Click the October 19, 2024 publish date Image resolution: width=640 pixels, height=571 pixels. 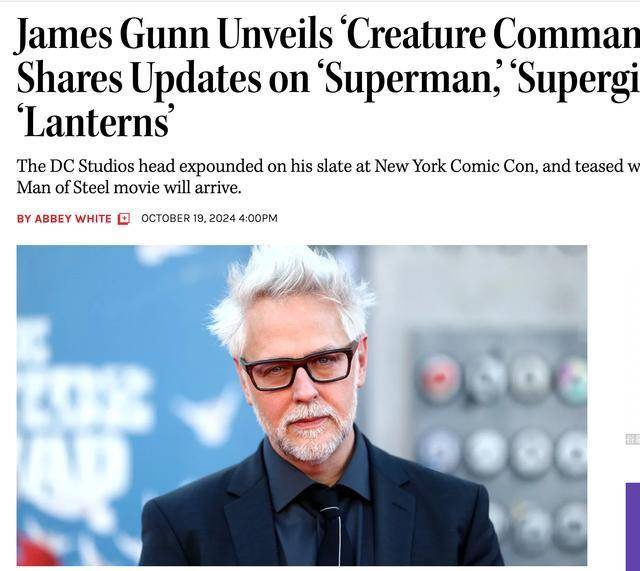[x=188, y=218]
